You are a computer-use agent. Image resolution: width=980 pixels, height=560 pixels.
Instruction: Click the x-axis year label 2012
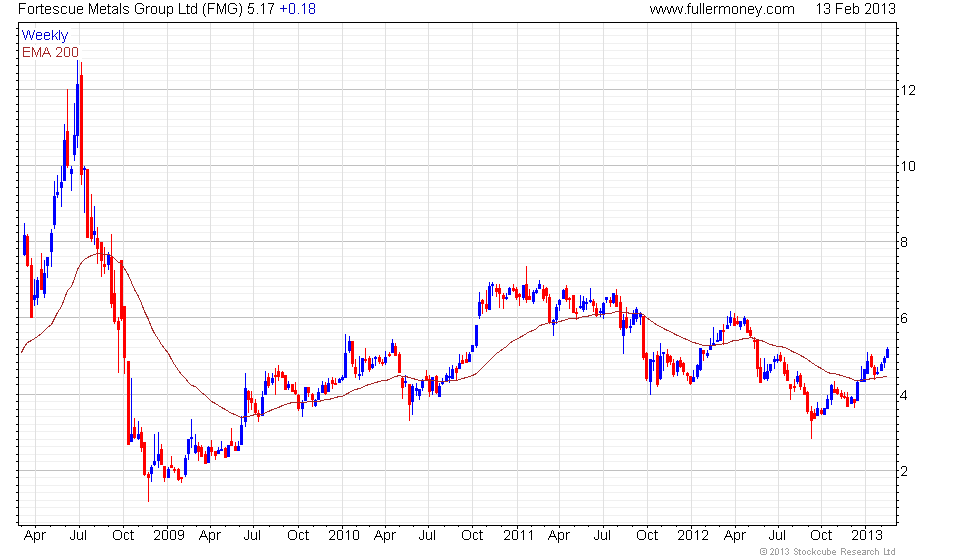coord(693,536)
